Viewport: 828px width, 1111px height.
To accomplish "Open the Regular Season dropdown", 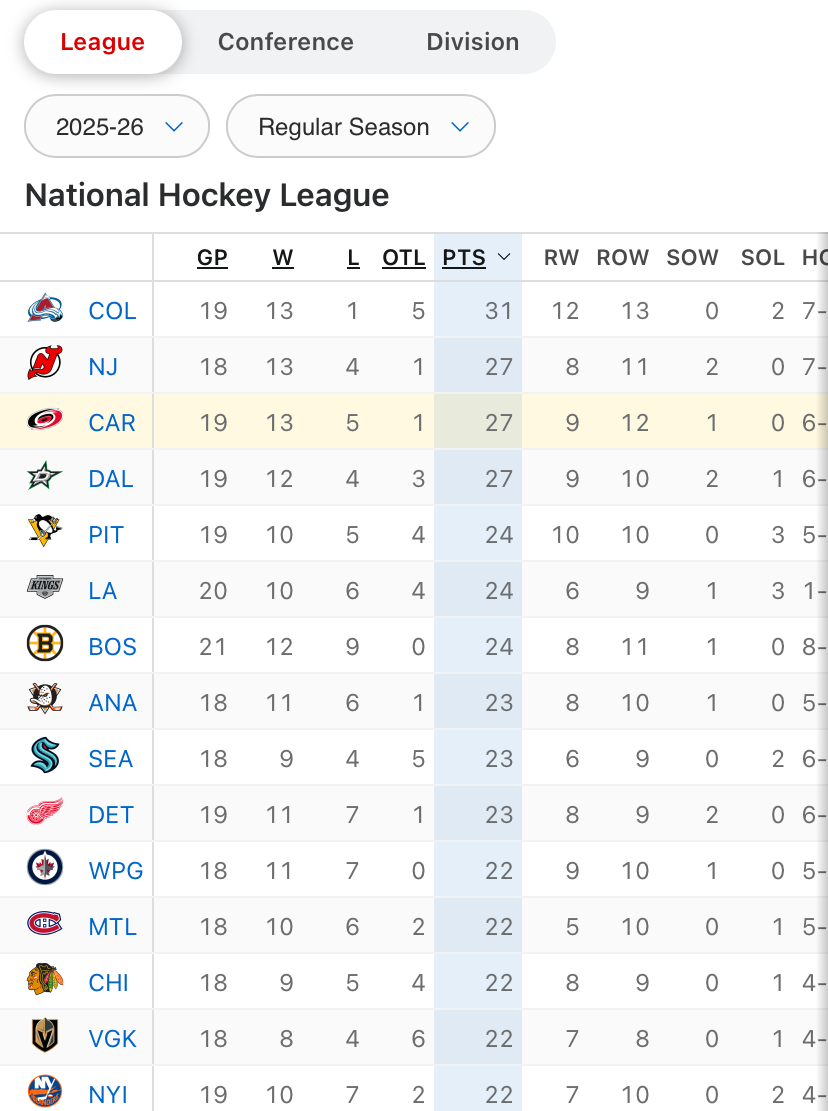I will point(361,127).
